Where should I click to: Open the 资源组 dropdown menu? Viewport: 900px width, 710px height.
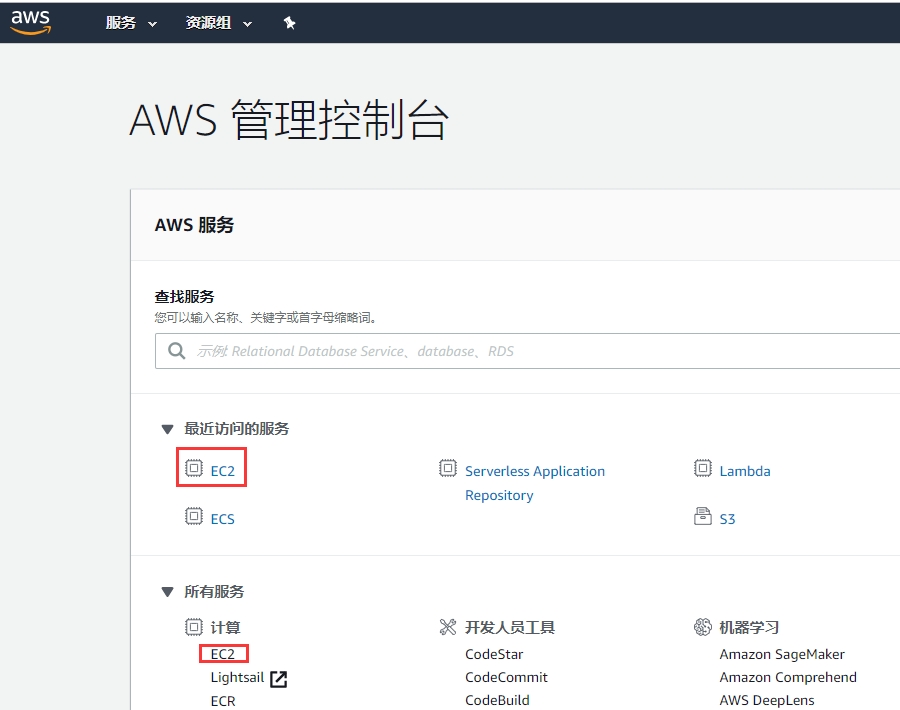point(218,23)
